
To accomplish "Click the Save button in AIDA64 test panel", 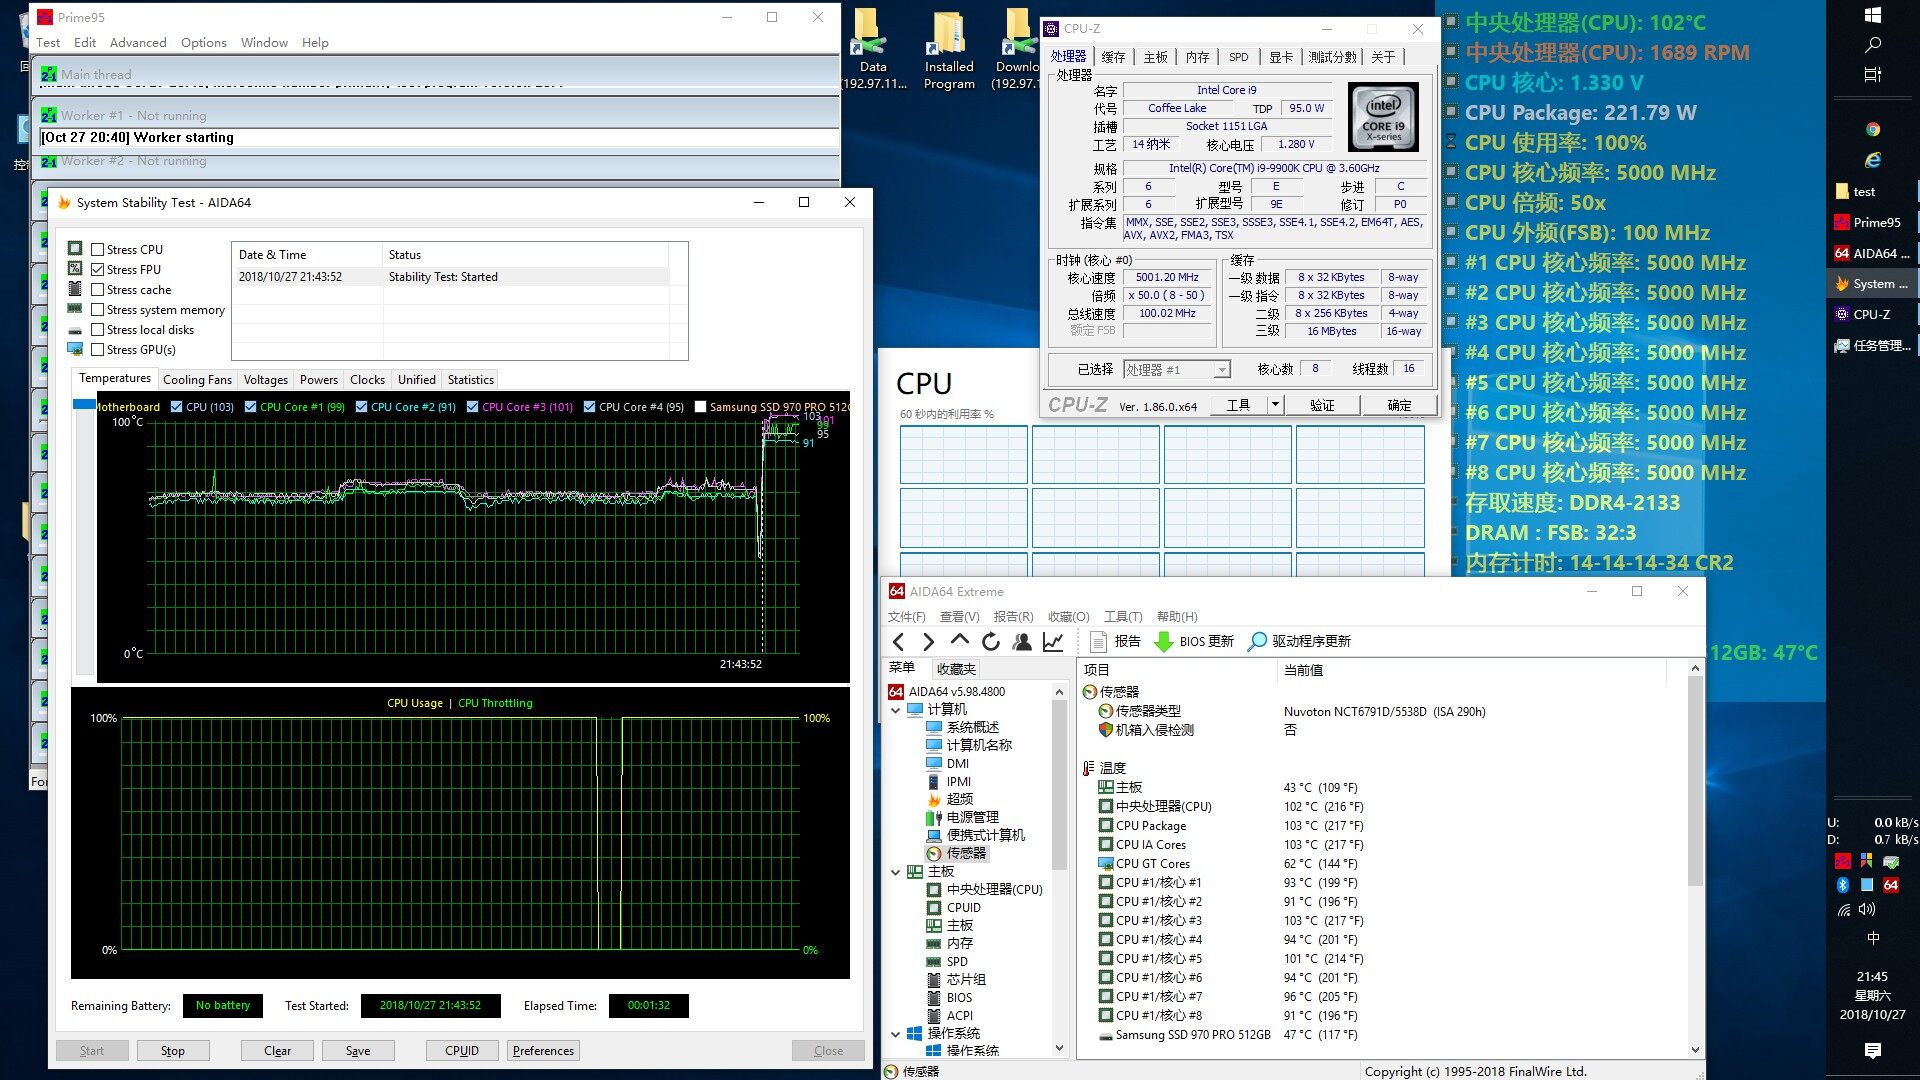I will (x=356, y=1050).
